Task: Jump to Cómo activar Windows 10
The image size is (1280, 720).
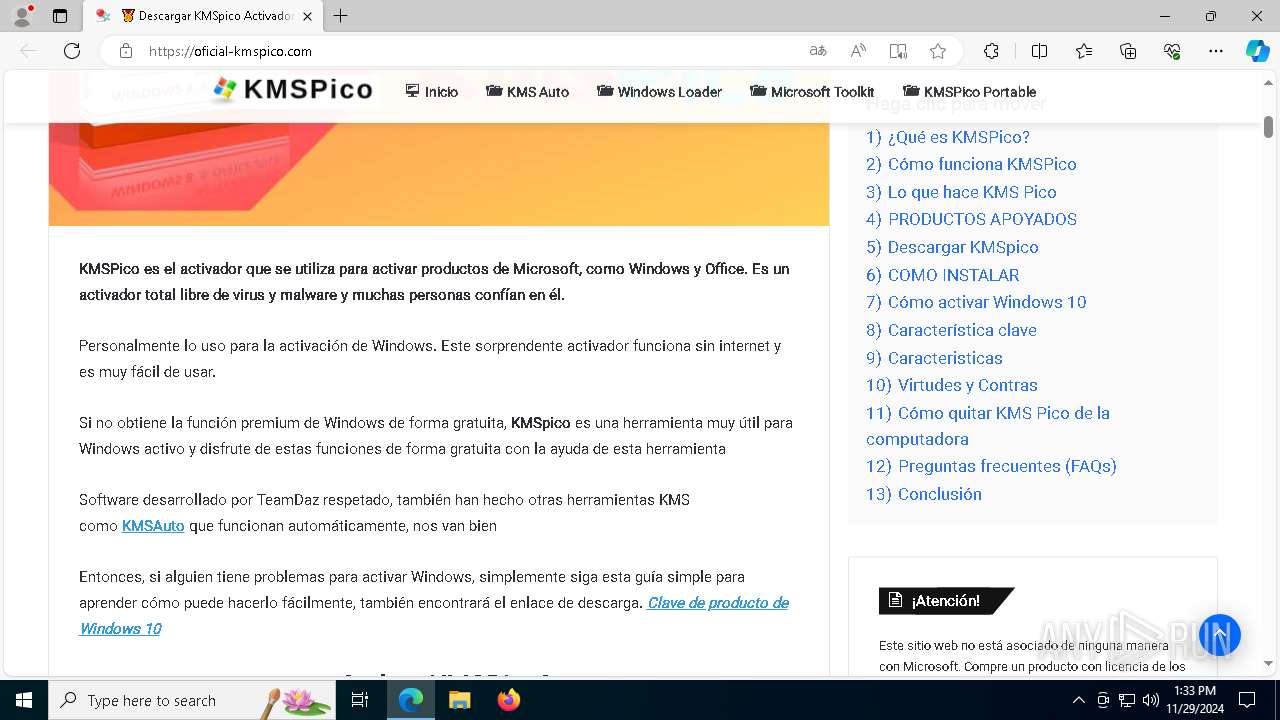Action: (976, 302)
